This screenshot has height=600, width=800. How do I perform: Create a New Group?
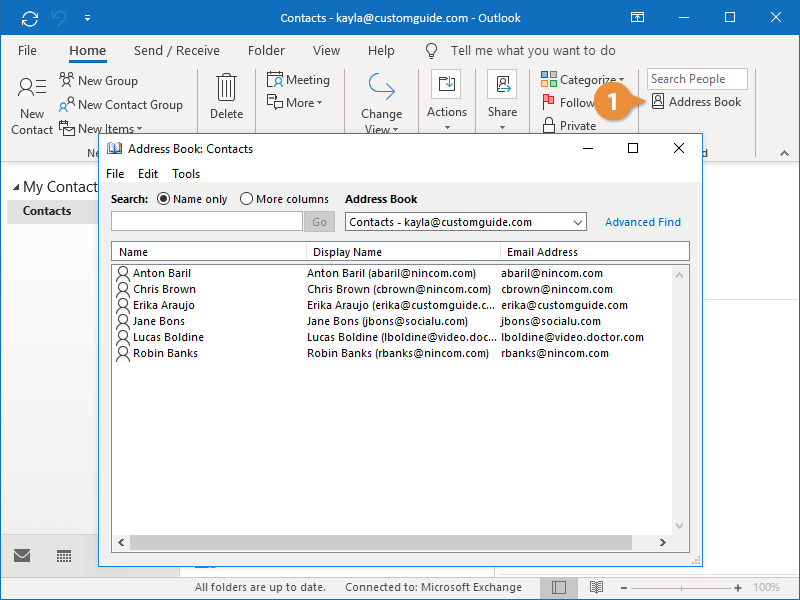pos(98,81)
